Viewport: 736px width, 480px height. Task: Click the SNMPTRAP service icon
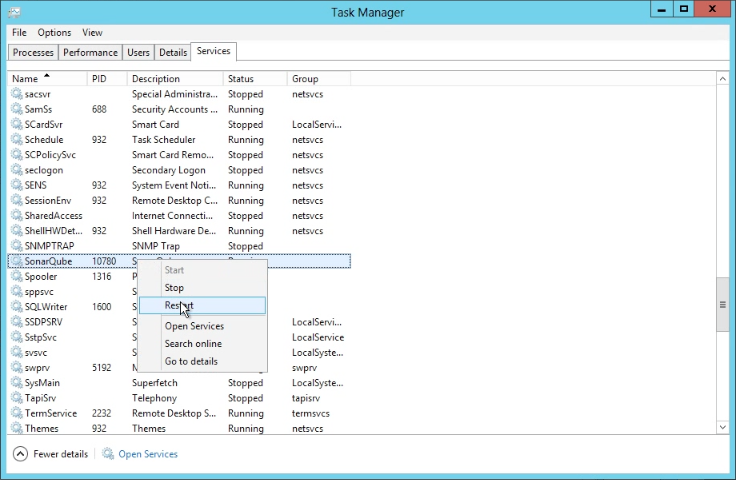click(17, 246)
